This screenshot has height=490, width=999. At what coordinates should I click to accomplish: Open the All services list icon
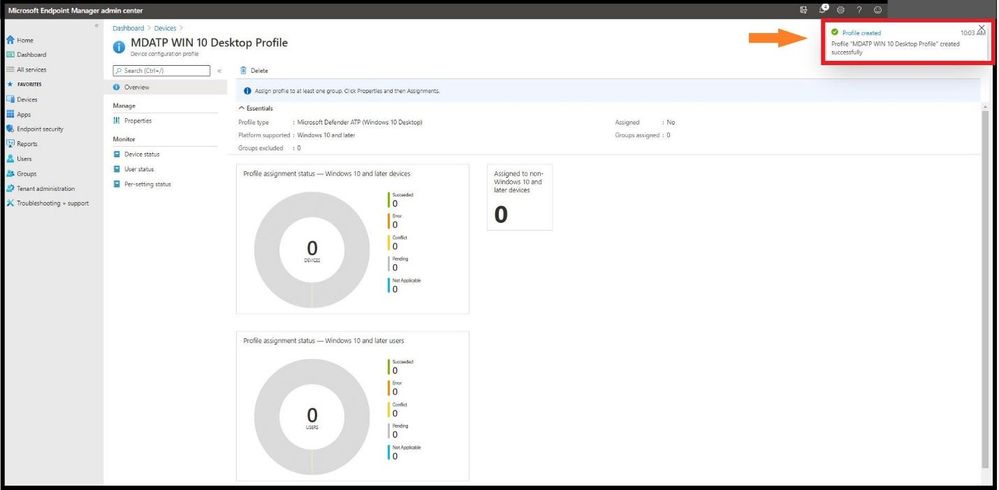10,69
